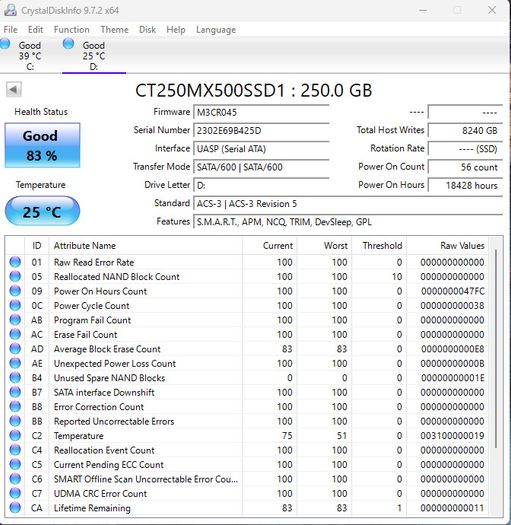Click the Attribute Name column header

[x=145, y=245]
